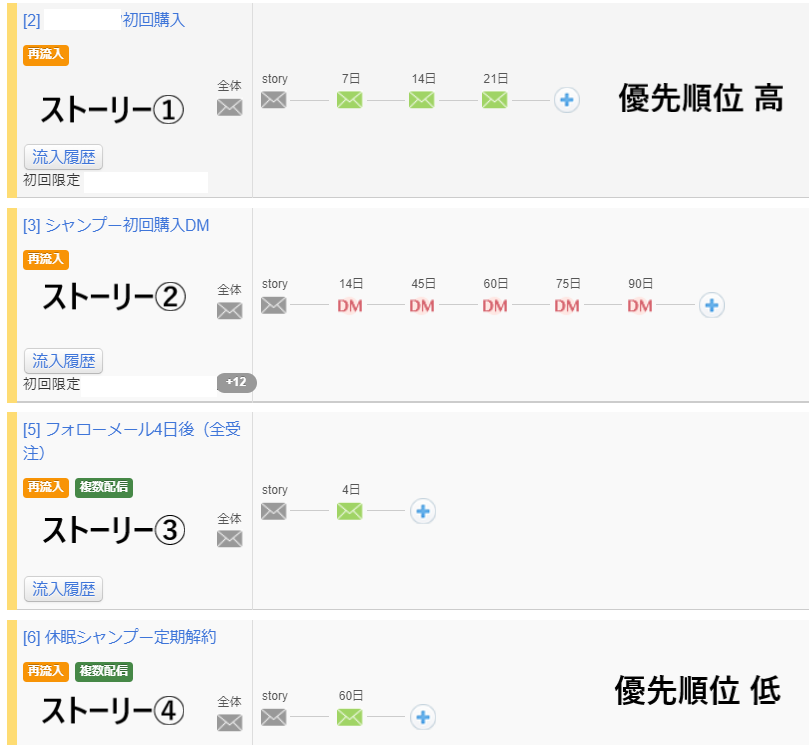The width and height of the screenshot is (809, 745).
Task: Add a step after 90日 DM
Action: point(711,306)
